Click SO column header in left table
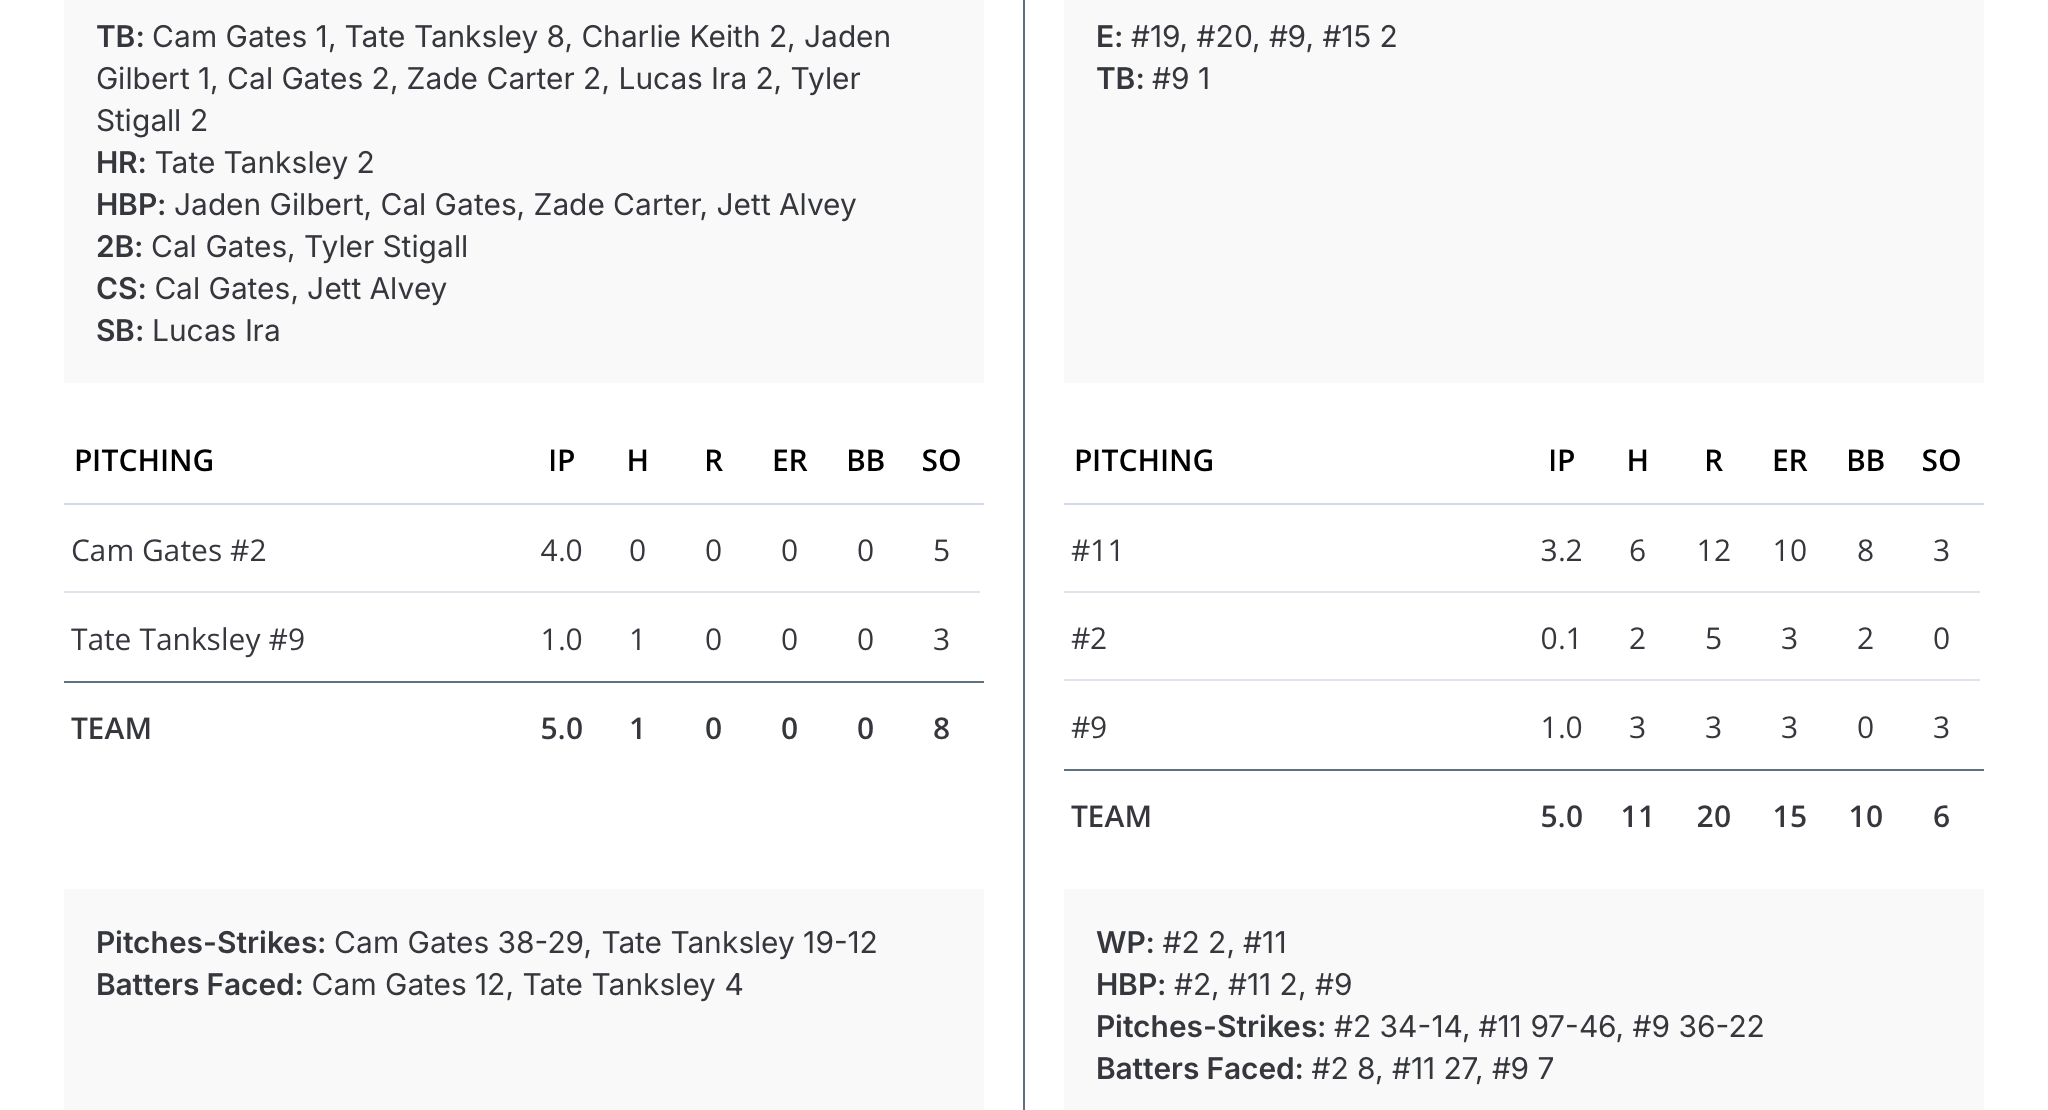2048x1110 pixels. tap(940, 460)
